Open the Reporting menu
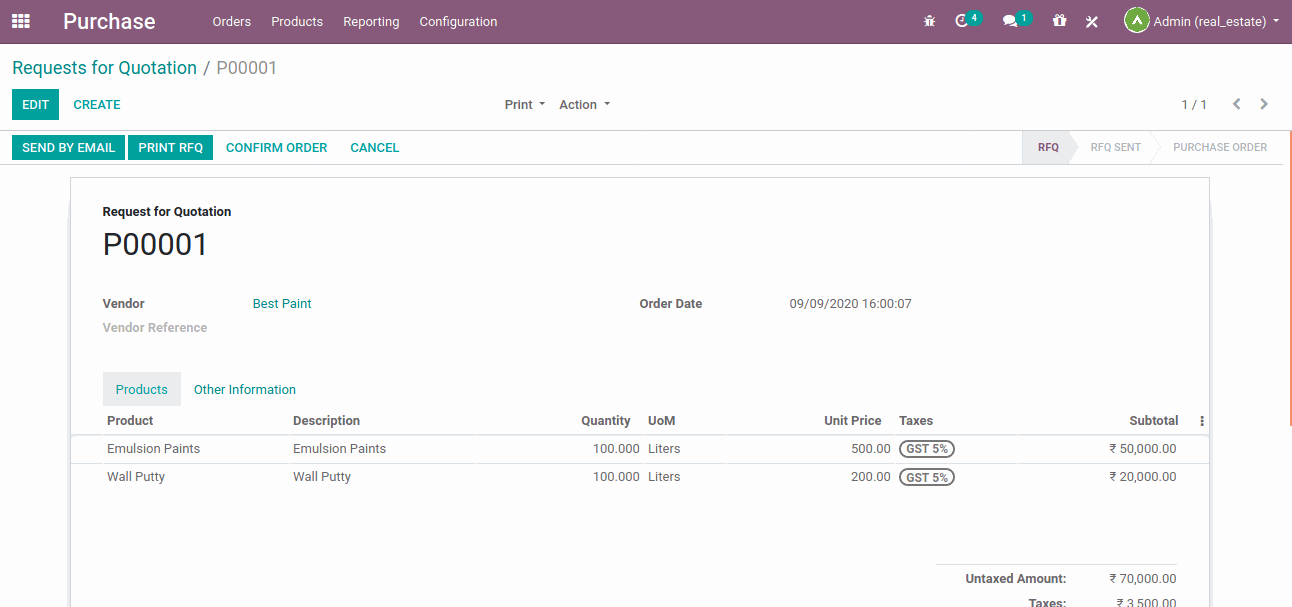The width and height of the screenshot is (1292, 607). (371, 21)
